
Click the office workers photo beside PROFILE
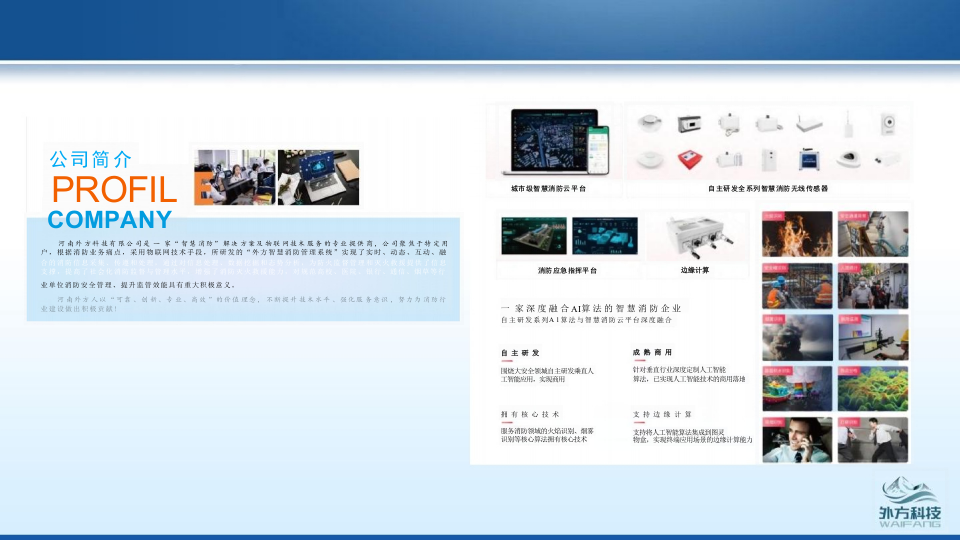[235, 177]
